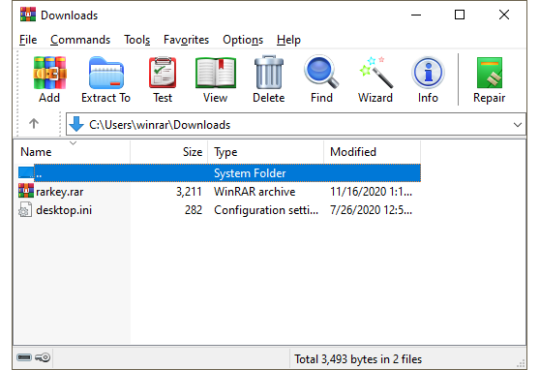
Task: Expand the address bar path dropdown
Action: (x=518, y=124)
